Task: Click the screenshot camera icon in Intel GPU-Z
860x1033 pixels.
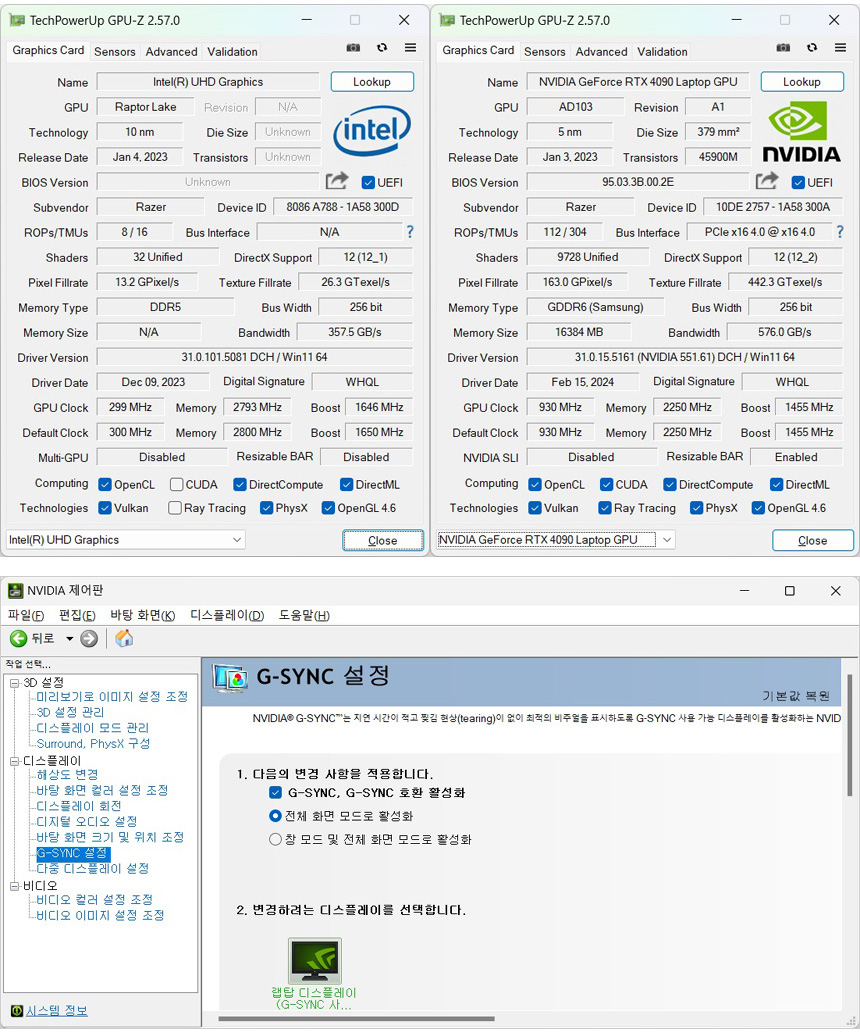Action: [x=353, y=48]
